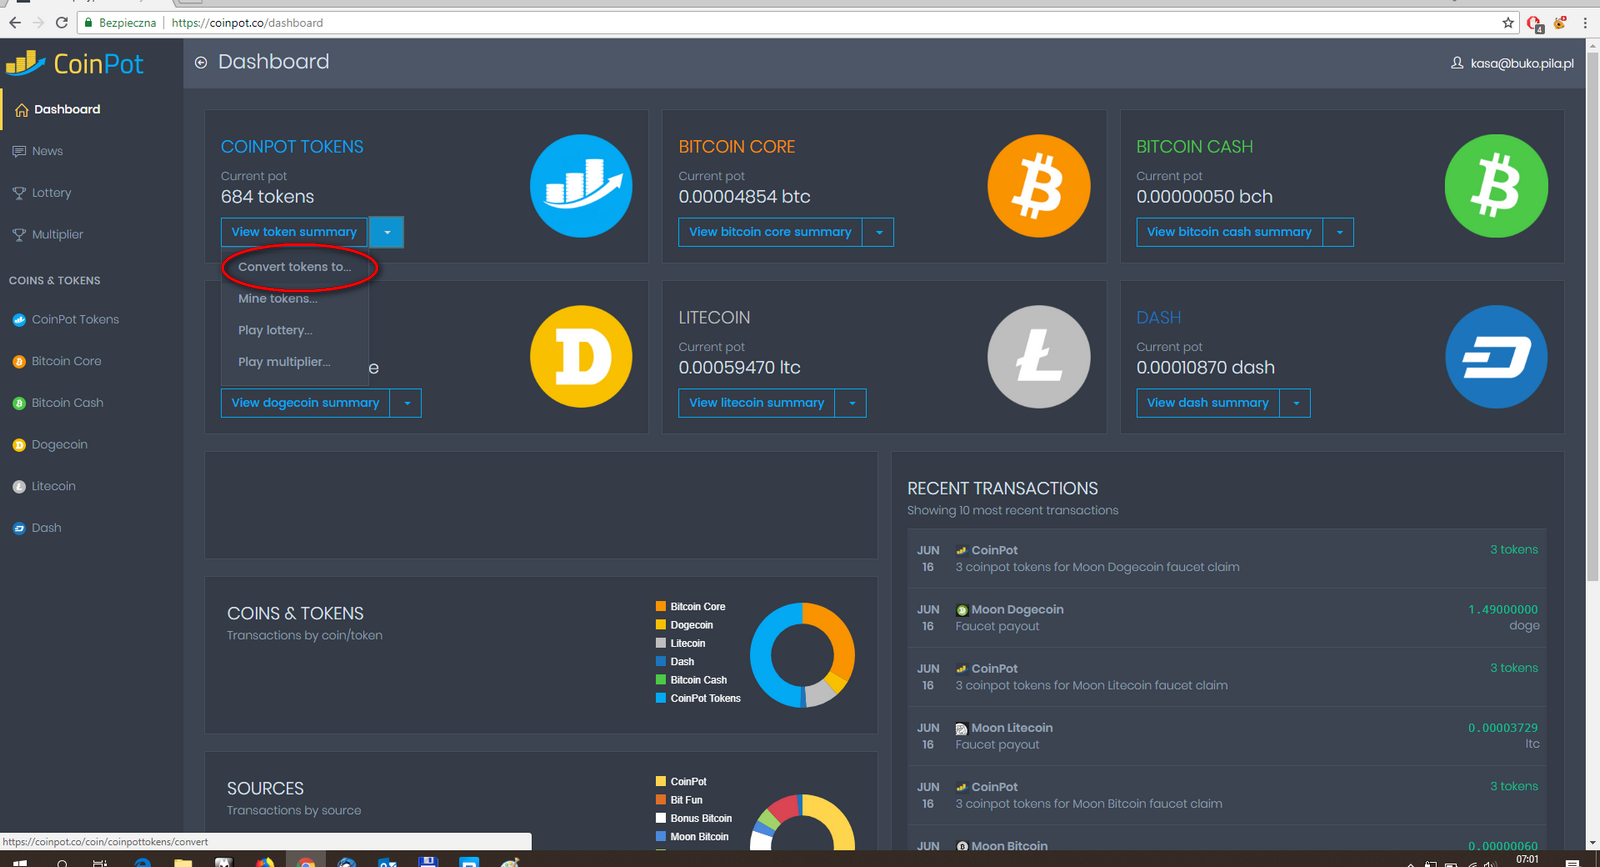
Task: Click the sidebar Bitcoin Core orange icon
Action: point(19,362)
